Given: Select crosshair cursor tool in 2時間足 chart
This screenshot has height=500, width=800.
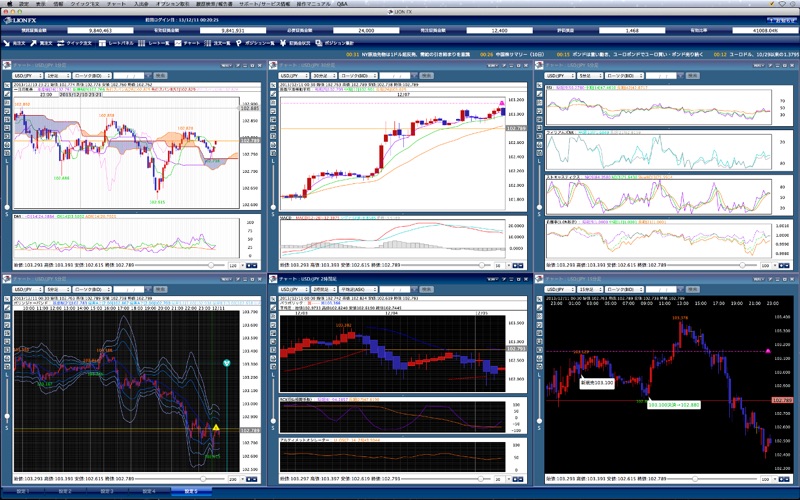Looking at the screenshot, I should (273, 299).
